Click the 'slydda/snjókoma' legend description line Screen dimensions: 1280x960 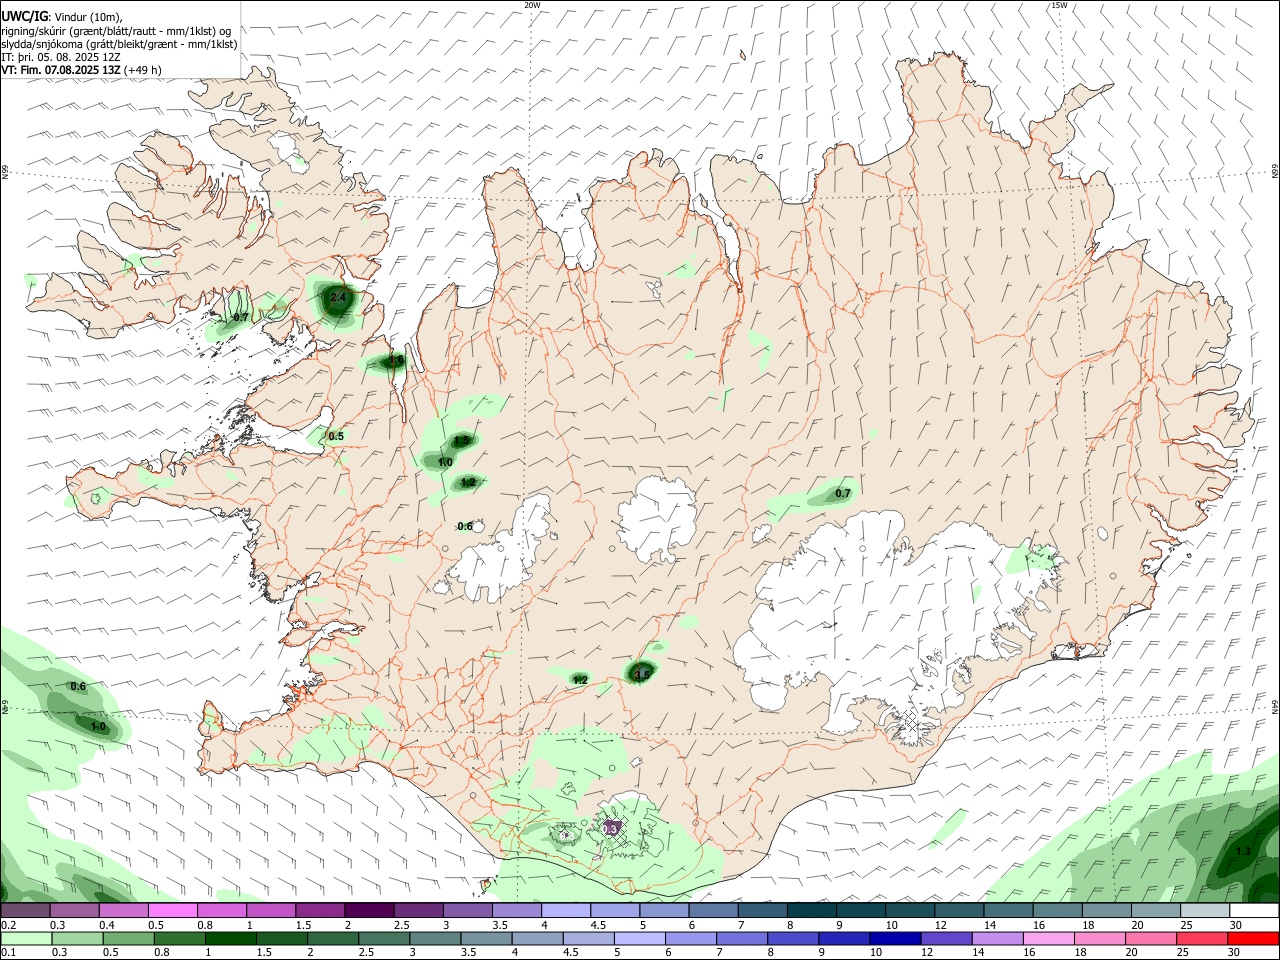(119, 44)
